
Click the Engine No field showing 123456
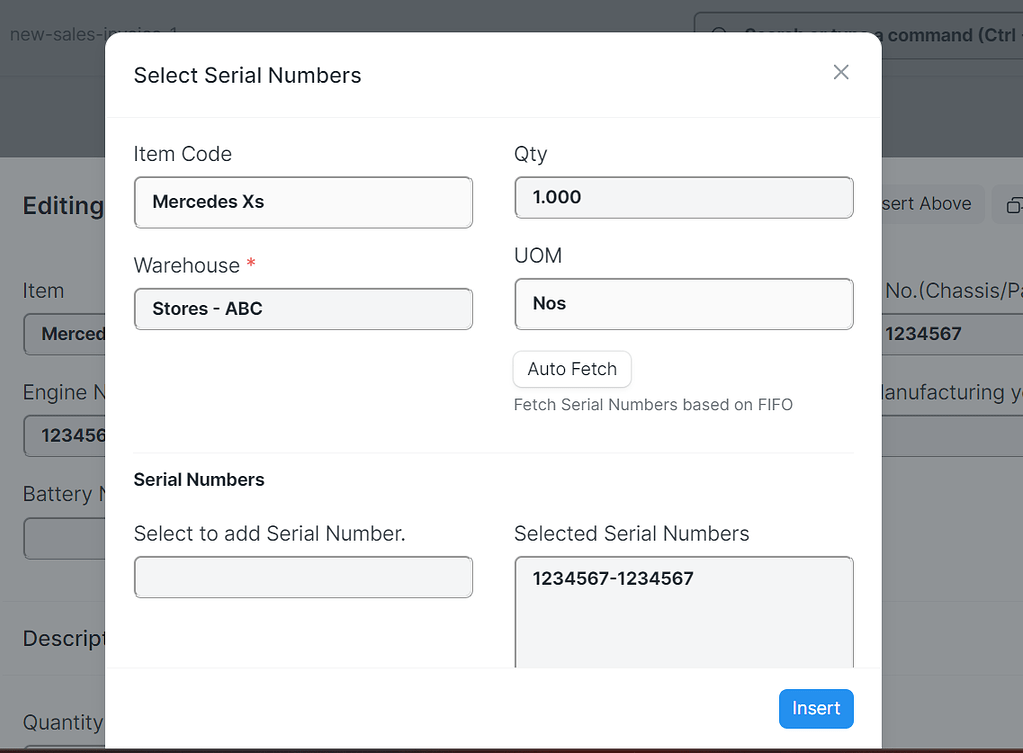pyautogui.click(x=60, y=435)
